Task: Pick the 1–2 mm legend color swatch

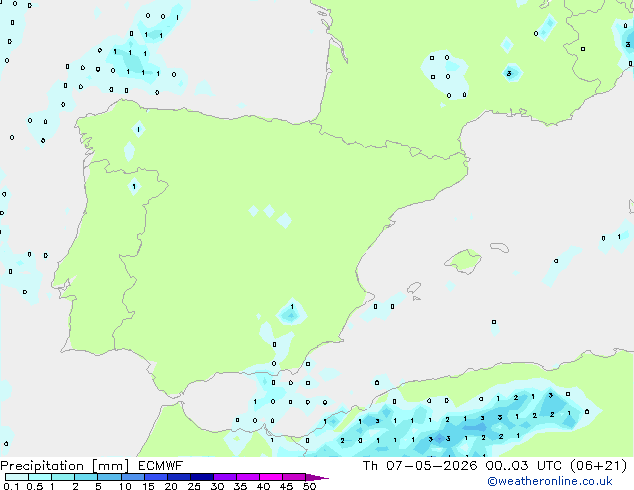Action: 63,477
